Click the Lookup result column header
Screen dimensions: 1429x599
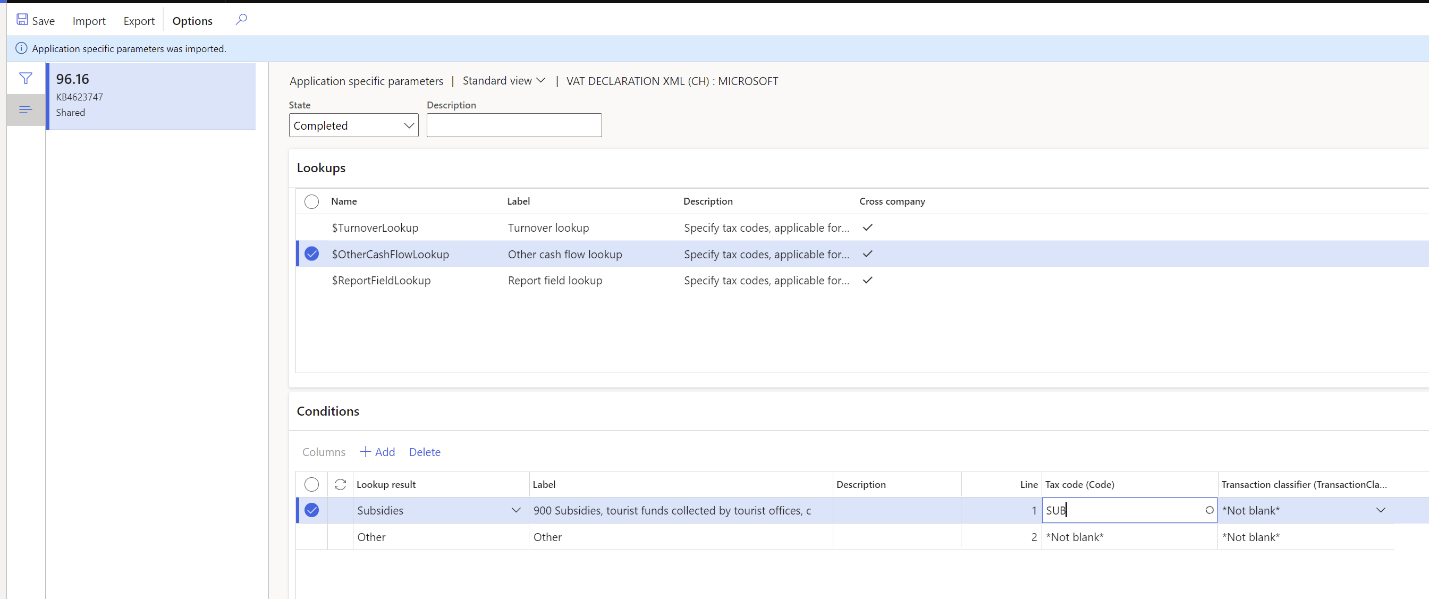click(x=386, y=484)
